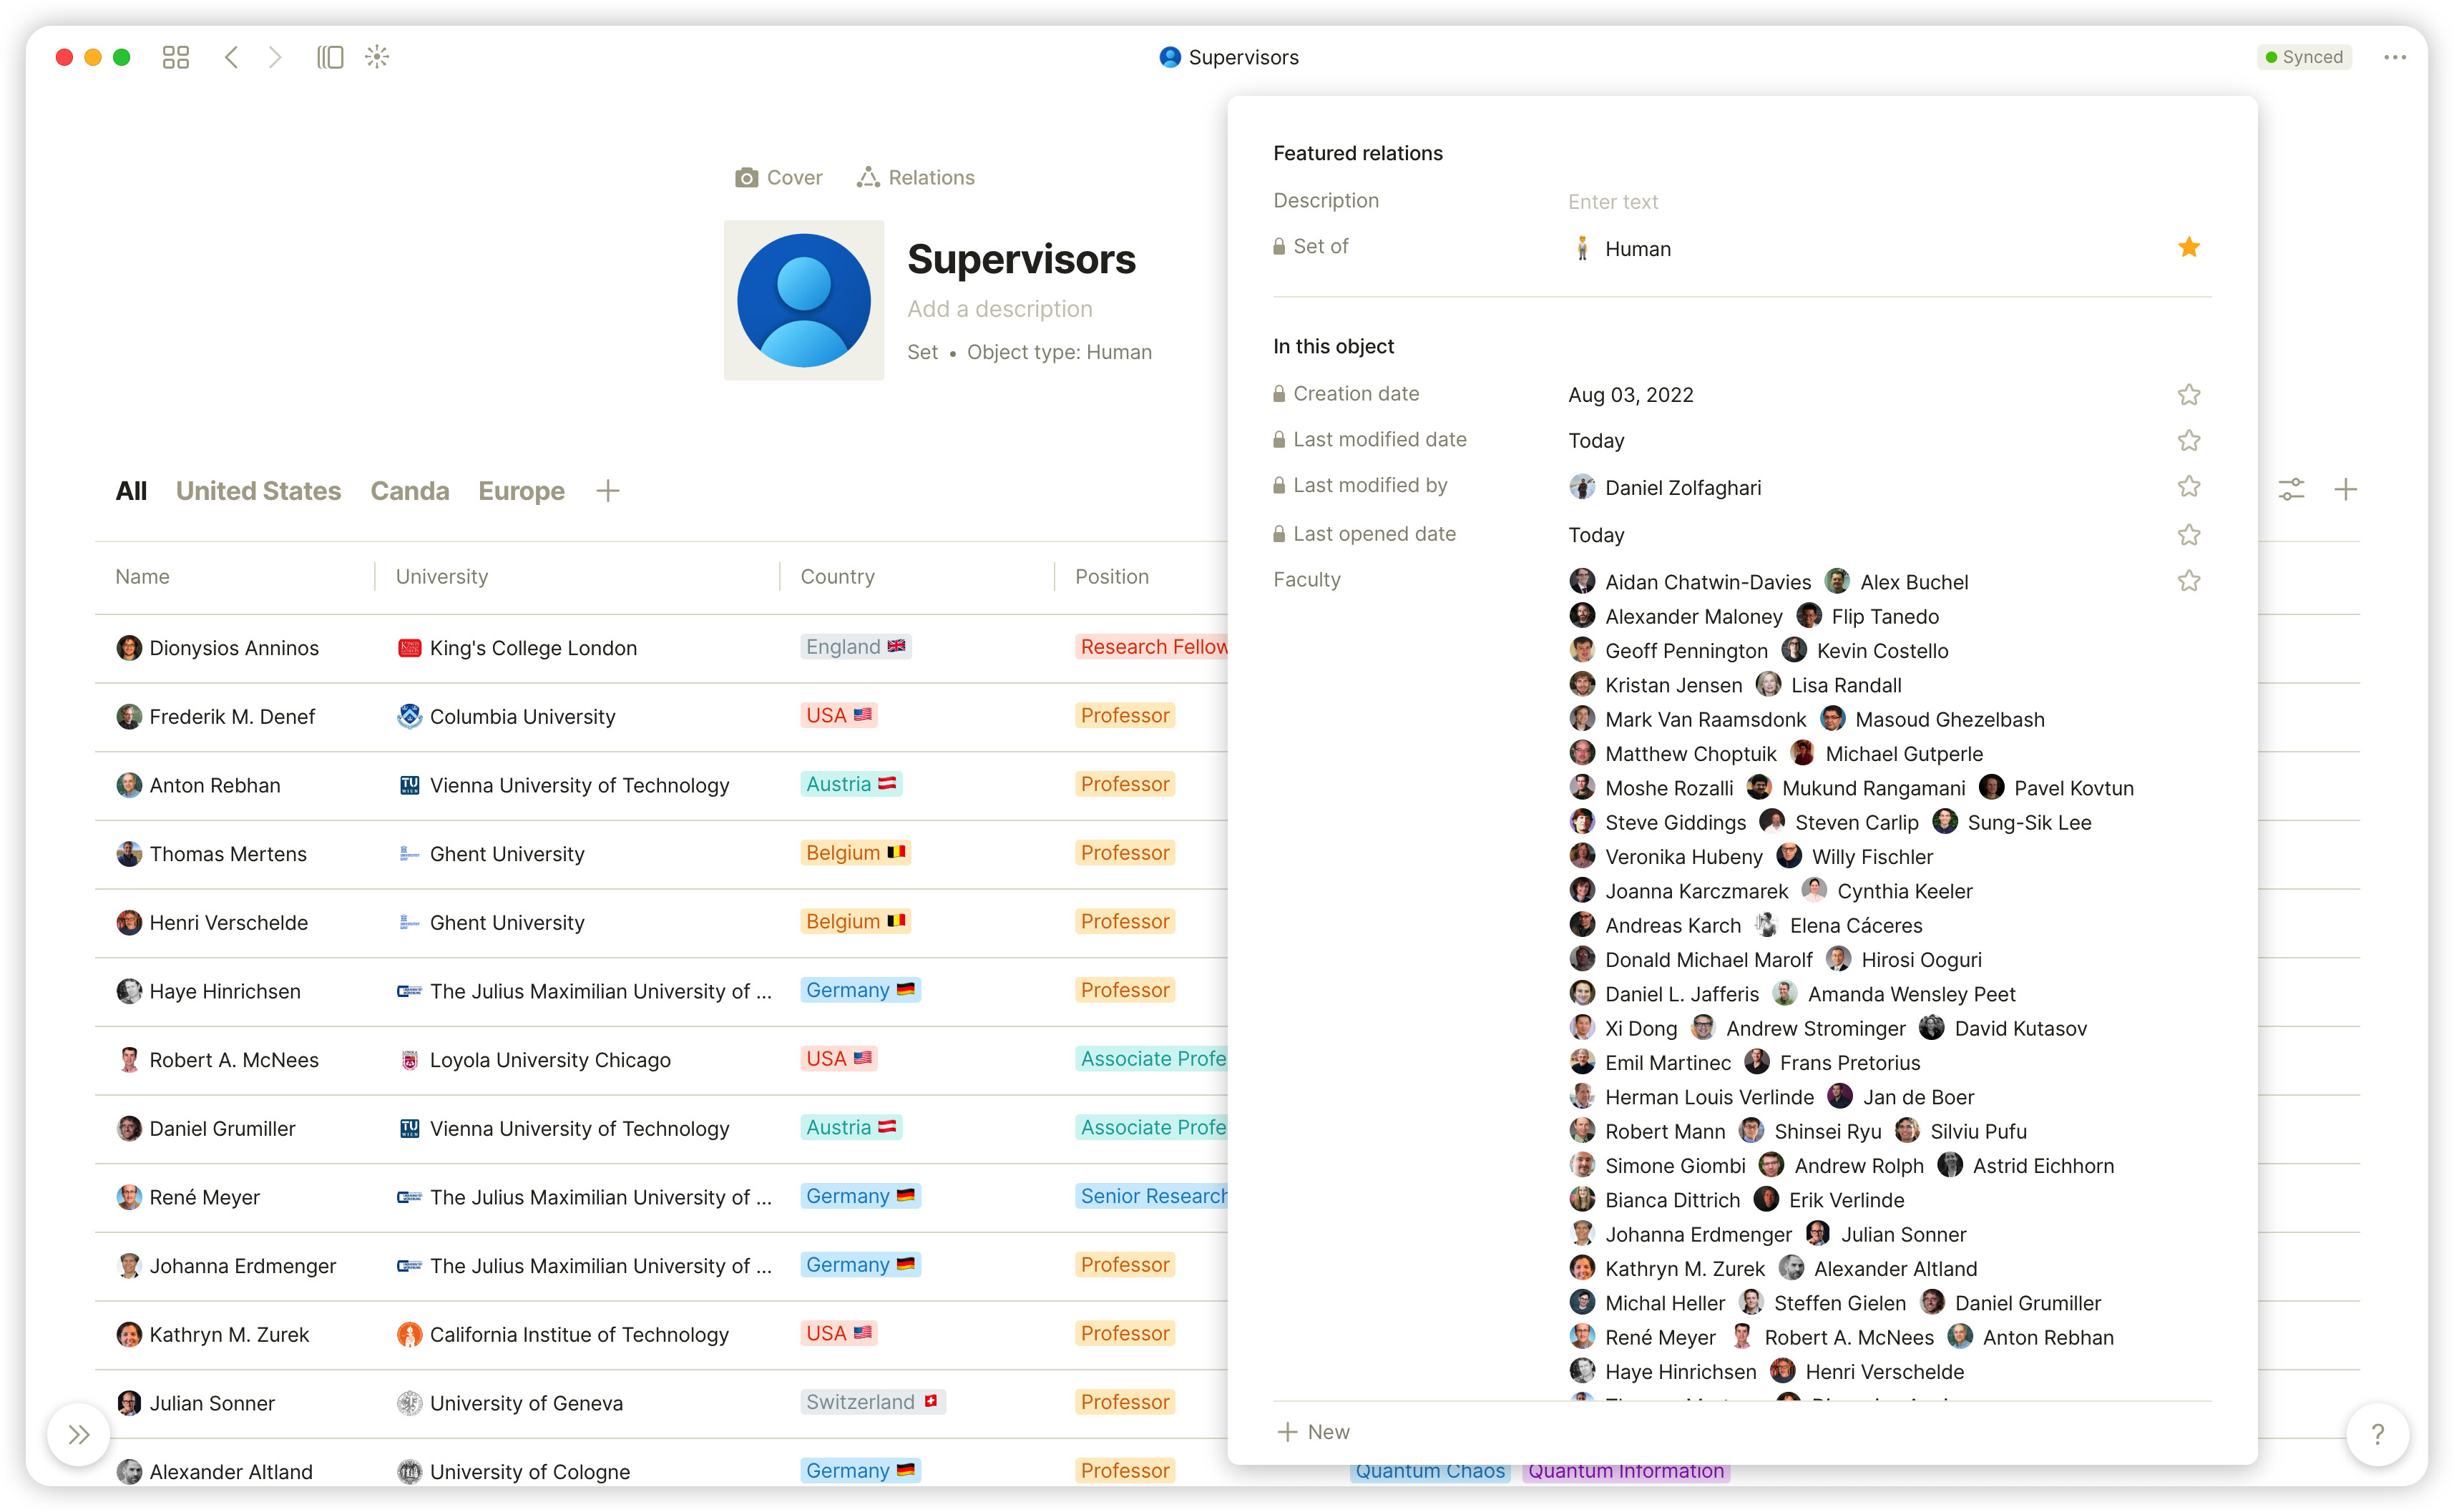
Task: Open the help question mark button
Action: [x=2377, y=1435]
